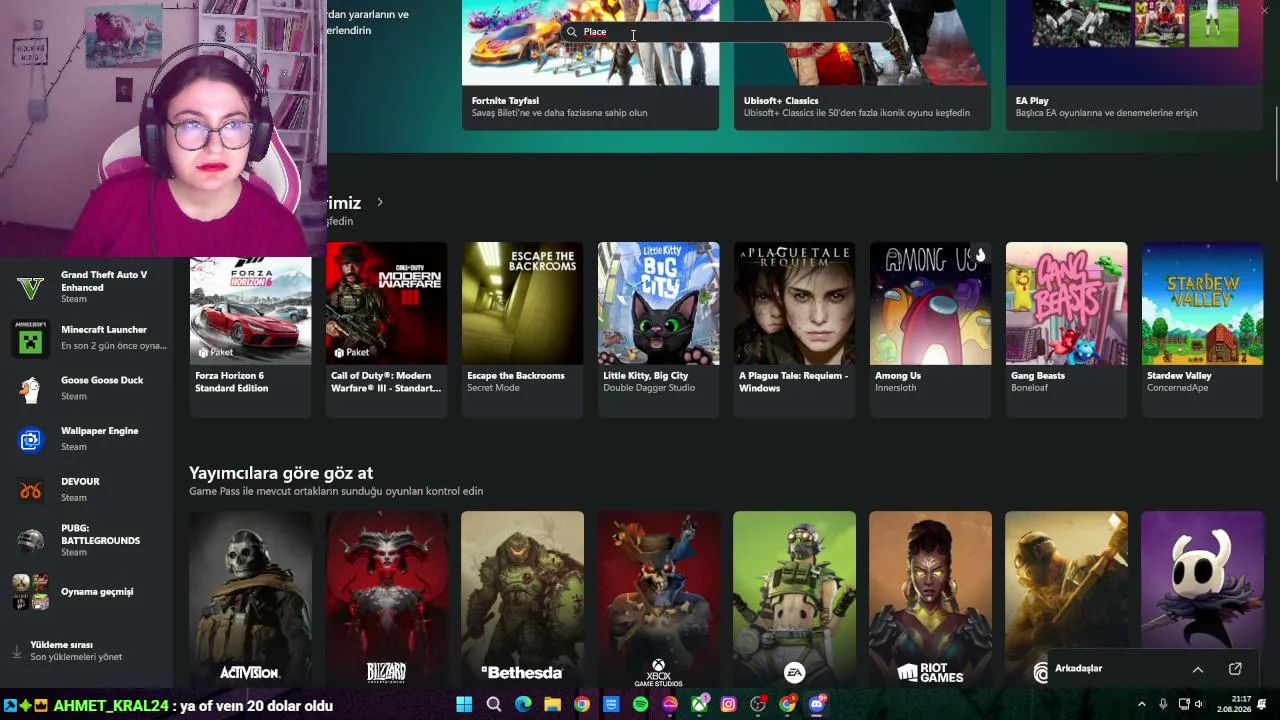
Task: Click the 'Boneloaf' developer name
Action: coord(1029,388)
